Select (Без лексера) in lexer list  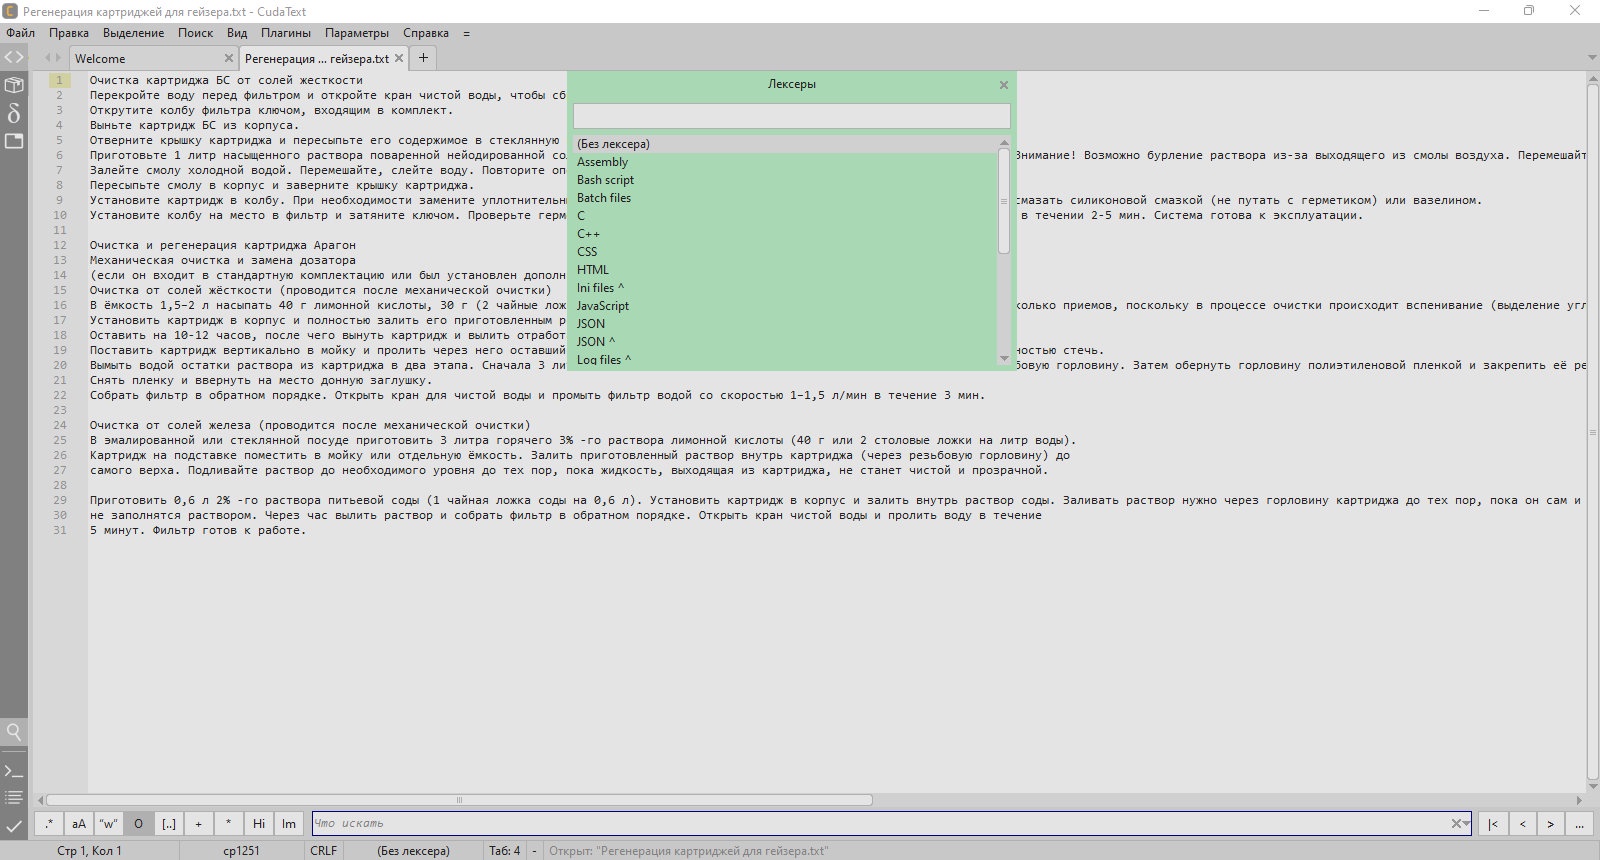(785, 144)
